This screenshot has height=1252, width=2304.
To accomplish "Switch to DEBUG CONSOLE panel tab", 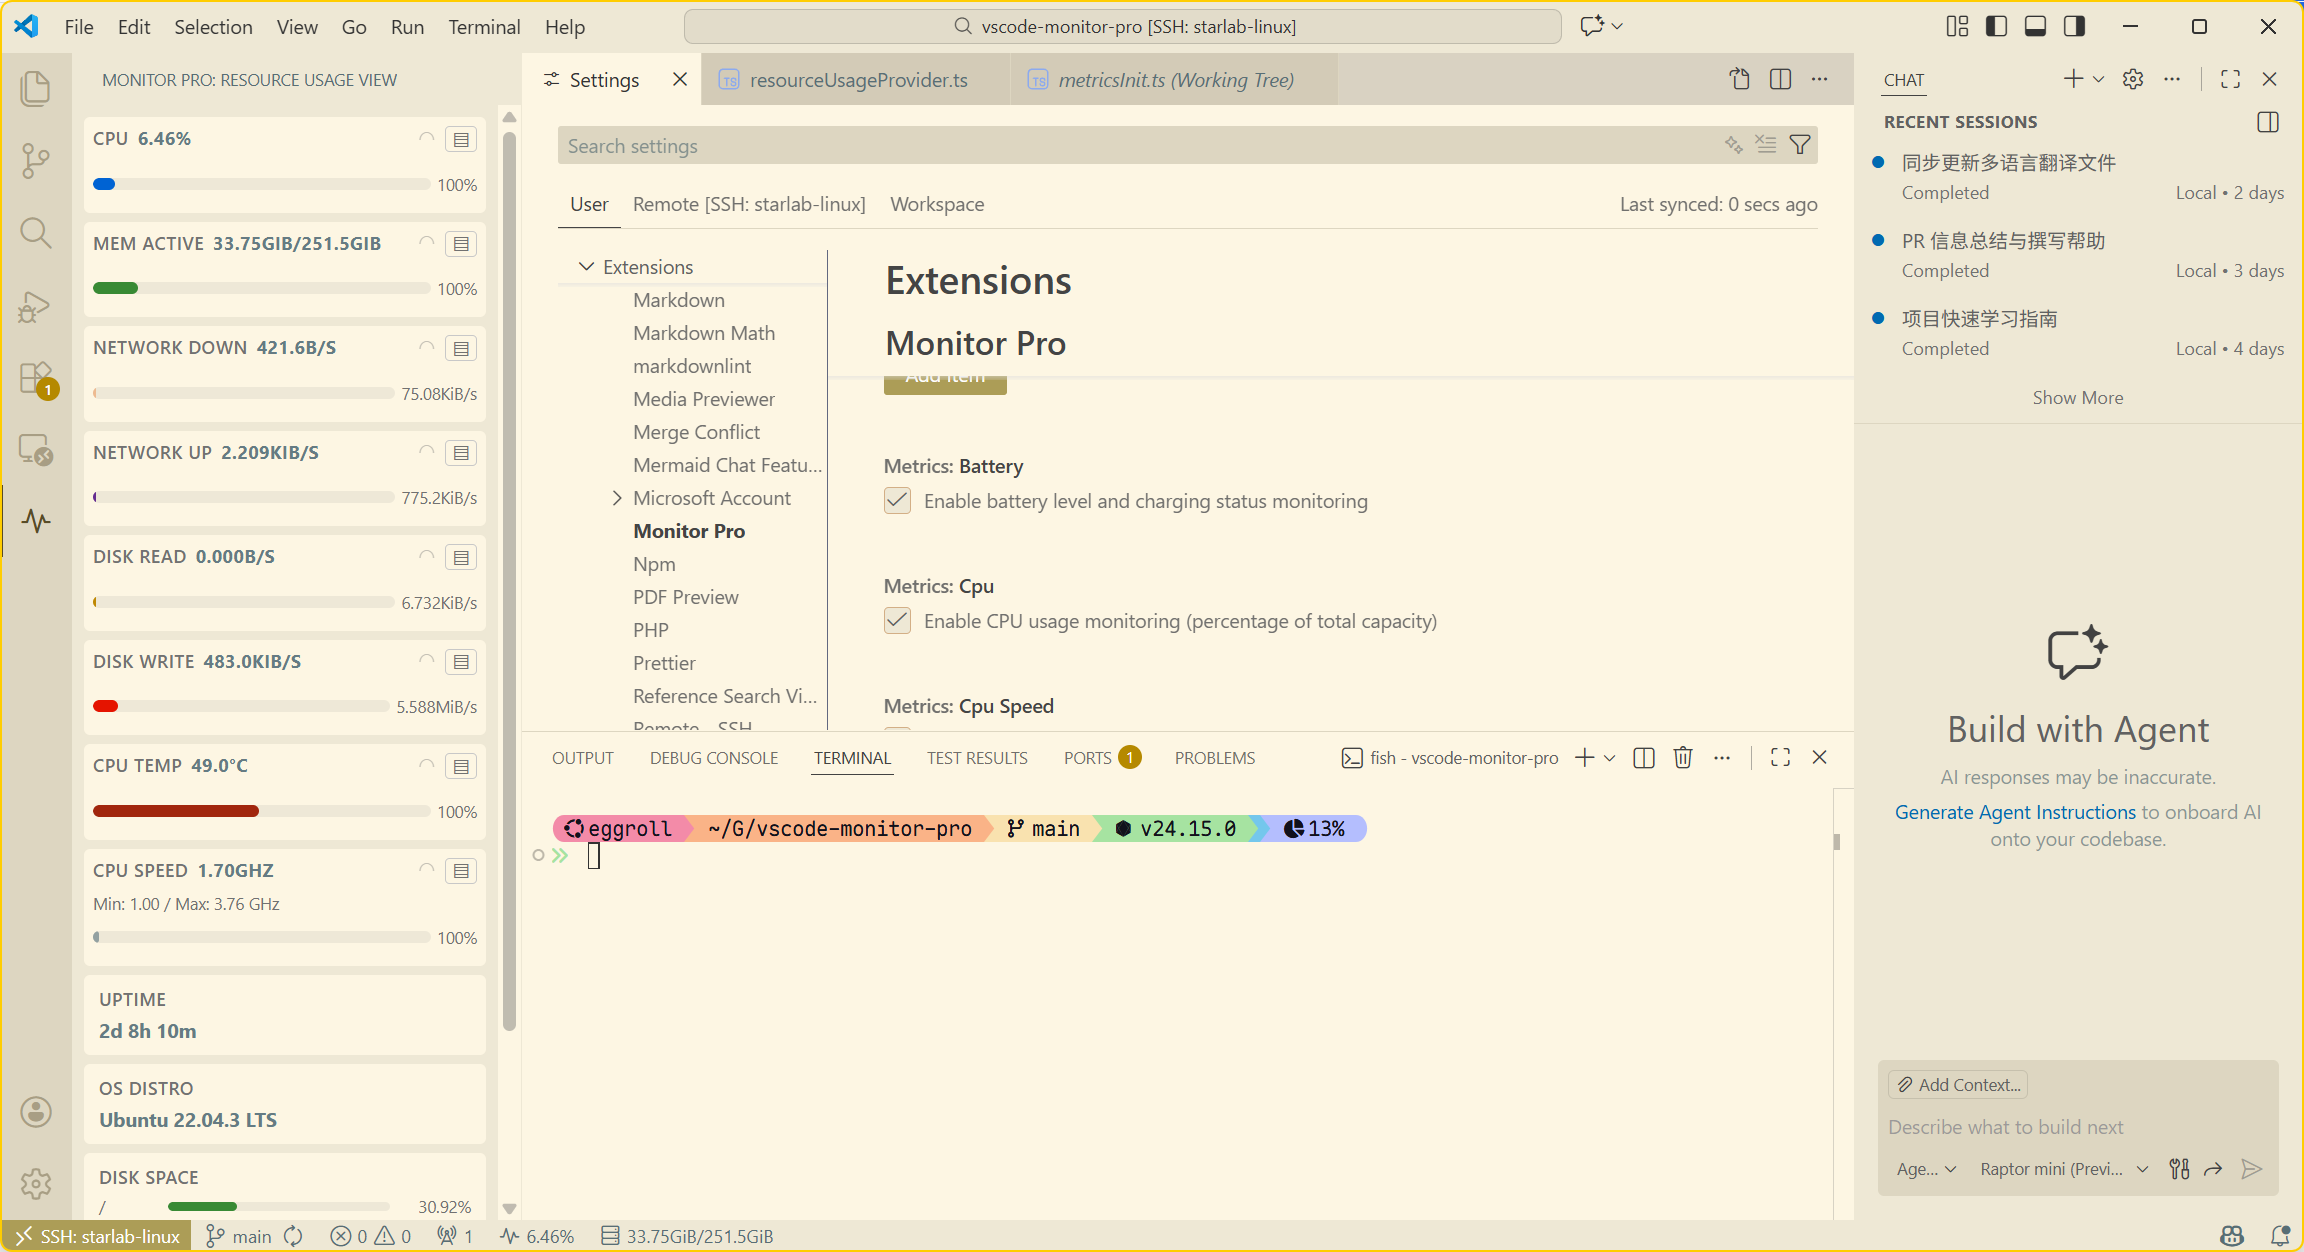I will 714,758.
